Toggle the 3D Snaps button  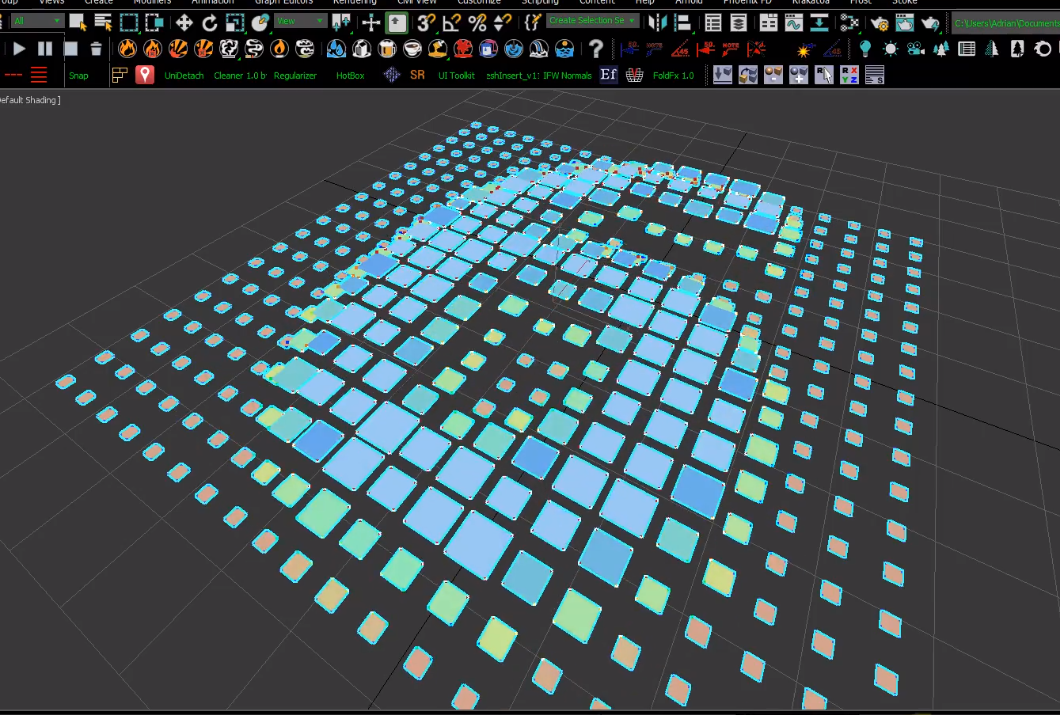tap(426, 23)
